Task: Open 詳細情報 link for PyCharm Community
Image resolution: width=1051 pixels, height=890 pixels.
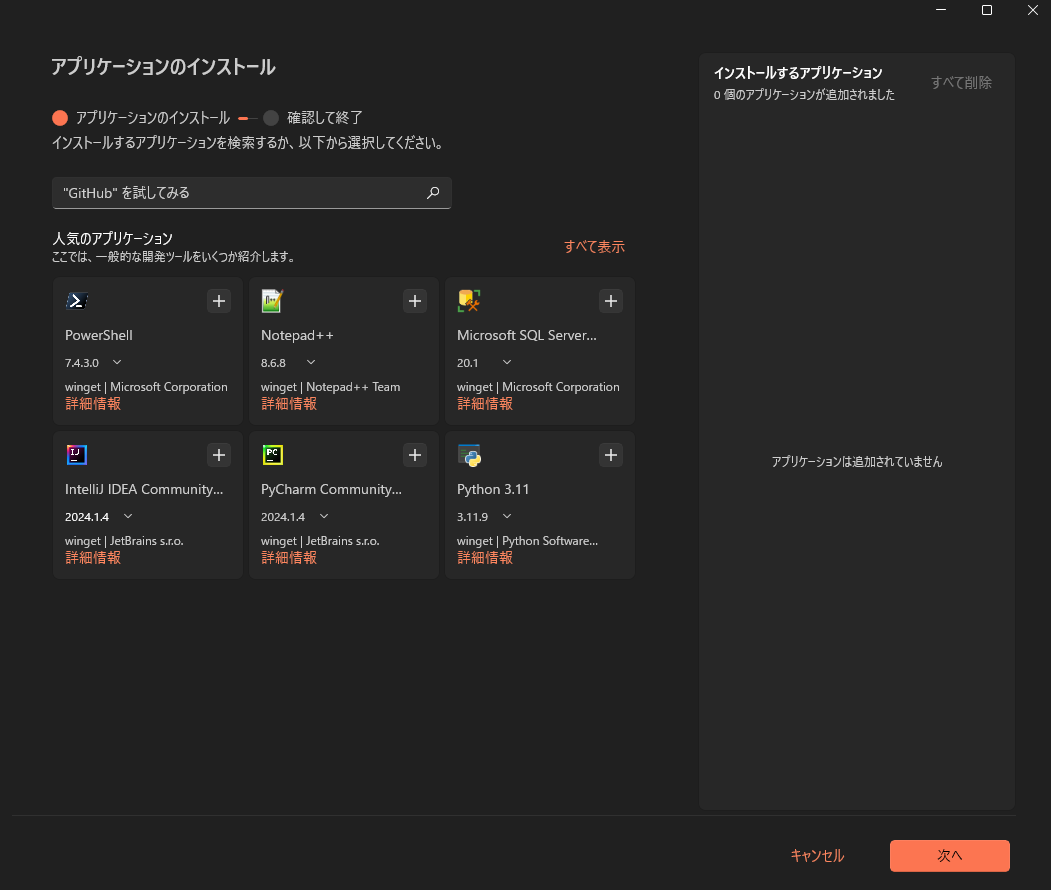Action: pyautogui.click(x=289, y=558)
